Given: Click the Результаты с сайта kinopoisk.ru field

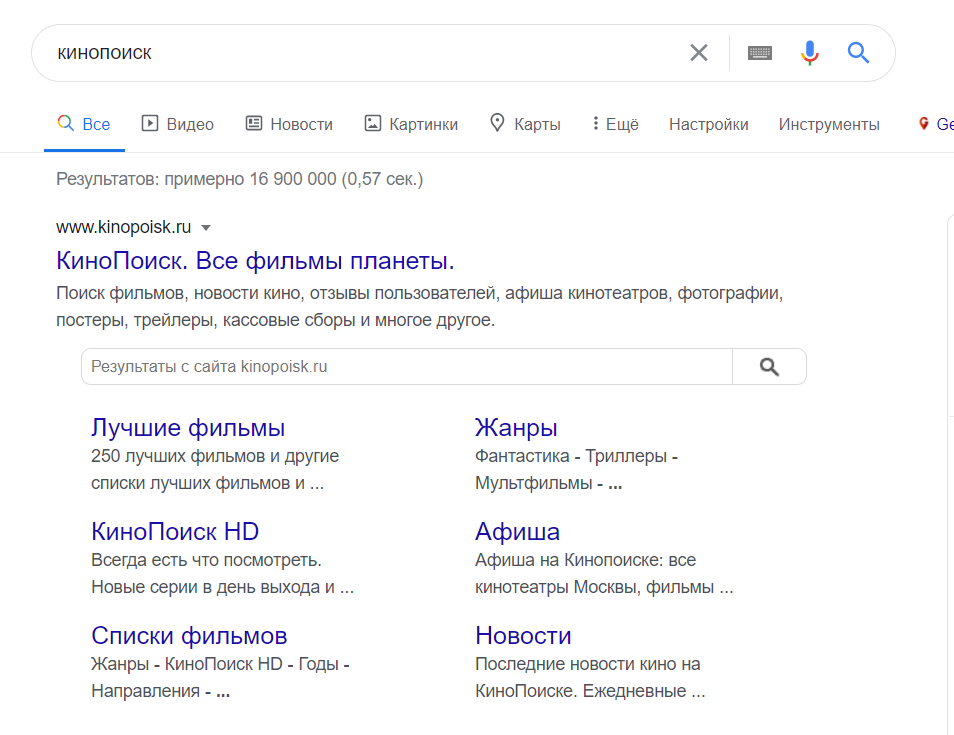Looking at the screenshot, I should (x=406, y=366).
